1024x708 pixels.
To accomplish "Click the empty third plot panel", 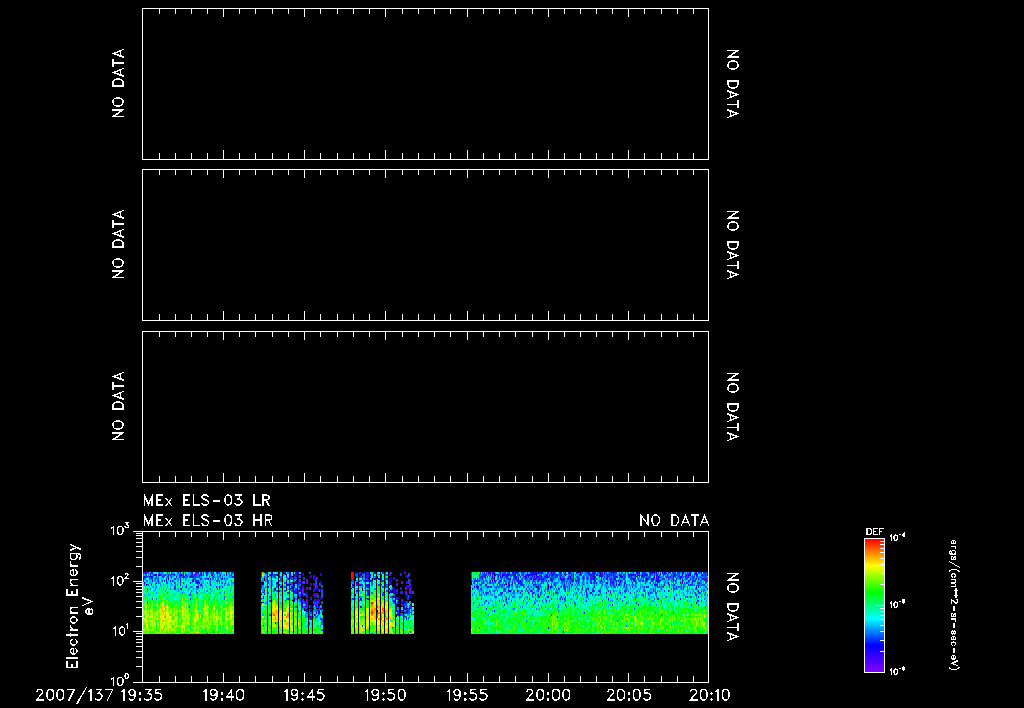I will 425,407.
